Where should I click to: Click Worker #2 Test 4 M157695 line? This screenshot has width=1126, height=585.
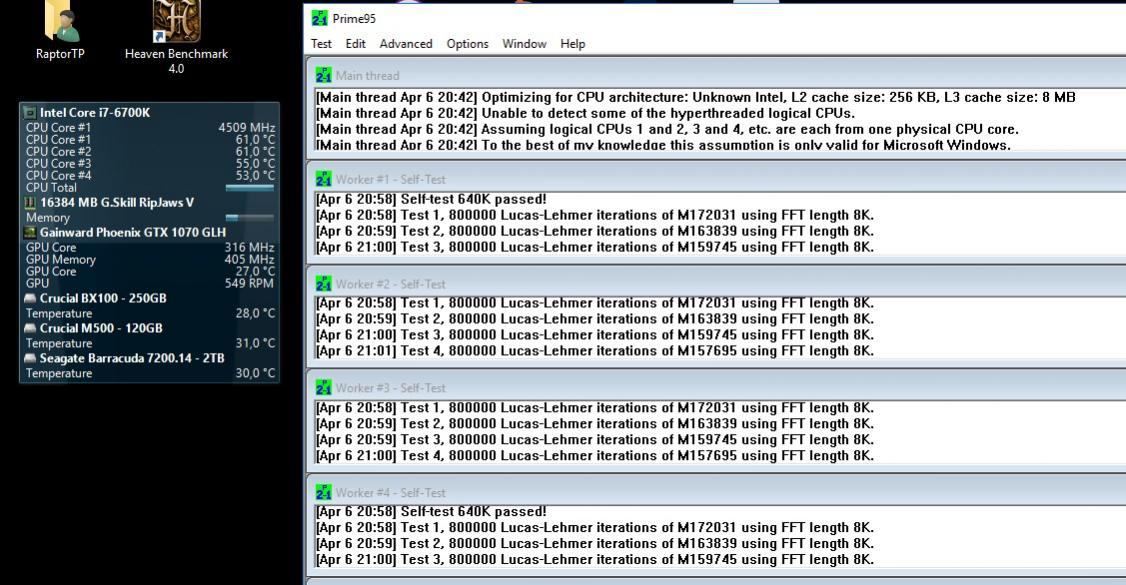pos(595,351)
